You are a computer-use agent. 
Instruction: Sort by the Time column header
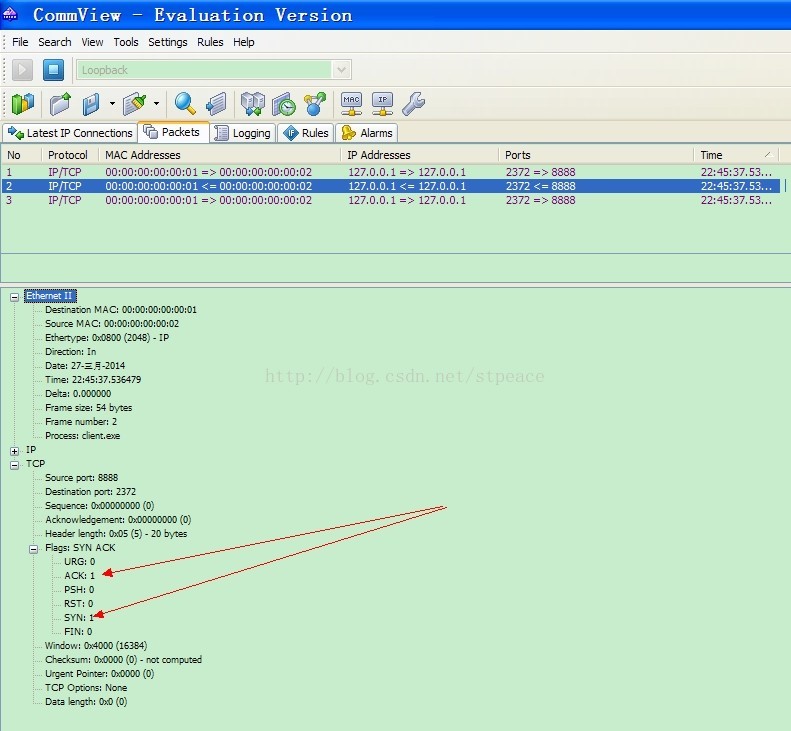pyautogui.click(x=737, y=155)
